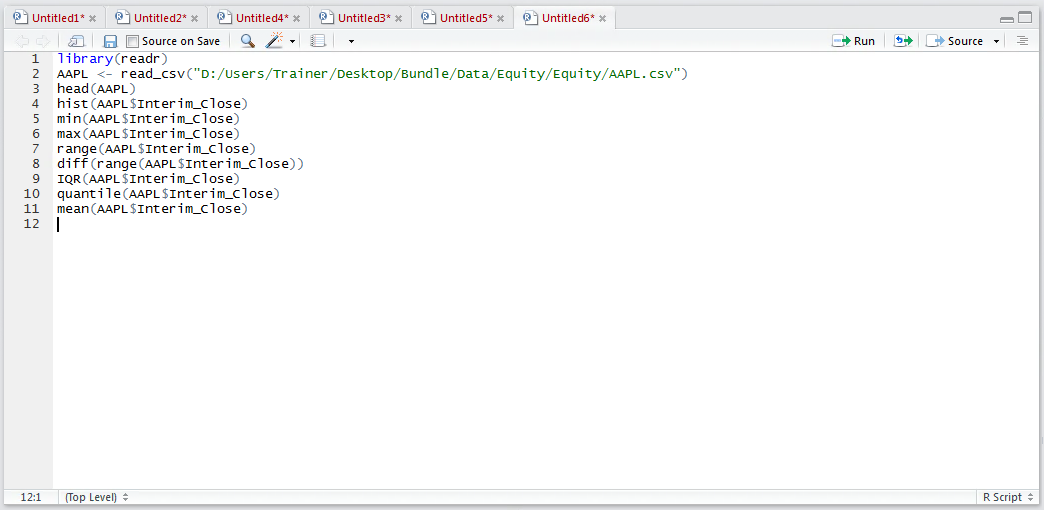Click line number 1 in gutter

[35, 59]
